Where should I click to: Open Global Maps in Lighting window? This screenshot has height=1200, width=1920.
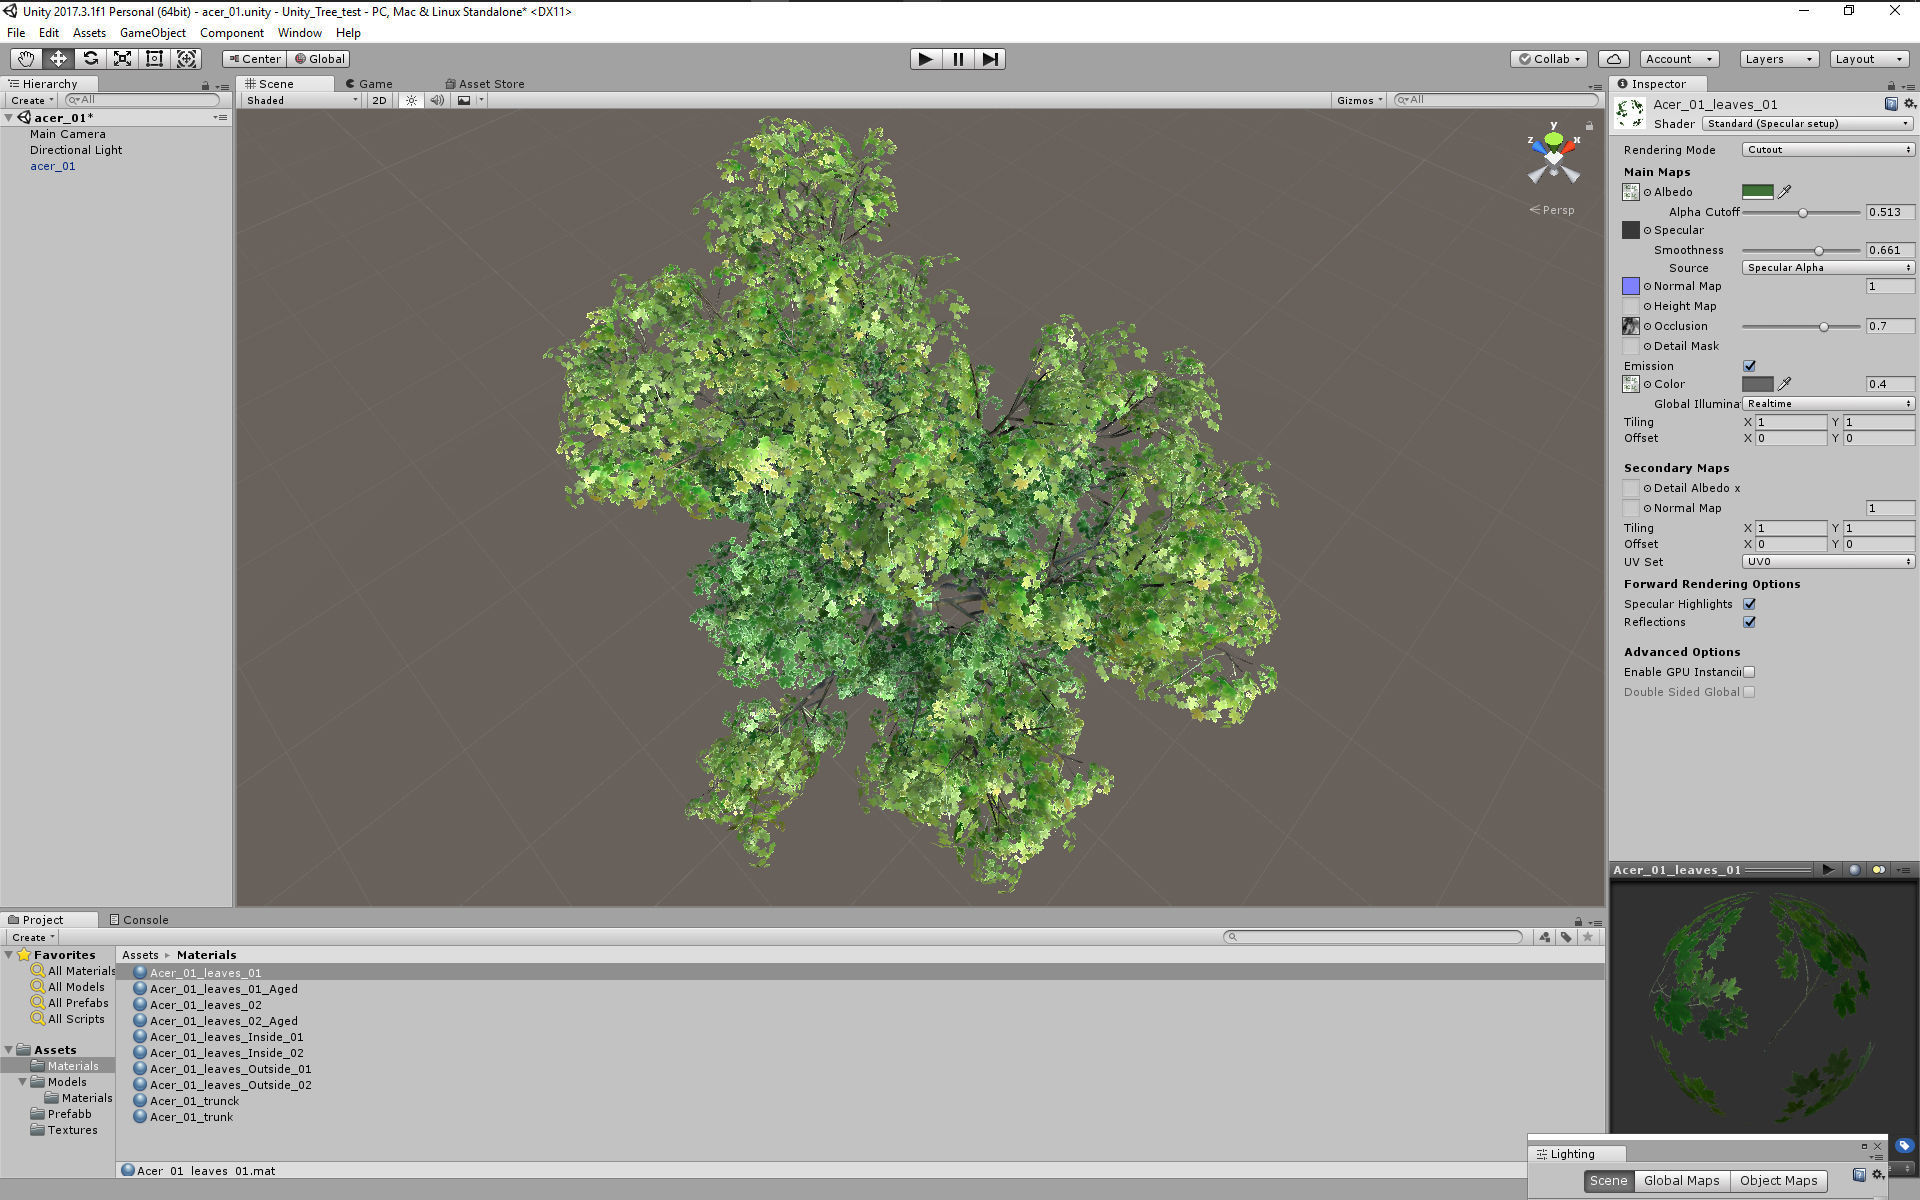(1681, 1181)
